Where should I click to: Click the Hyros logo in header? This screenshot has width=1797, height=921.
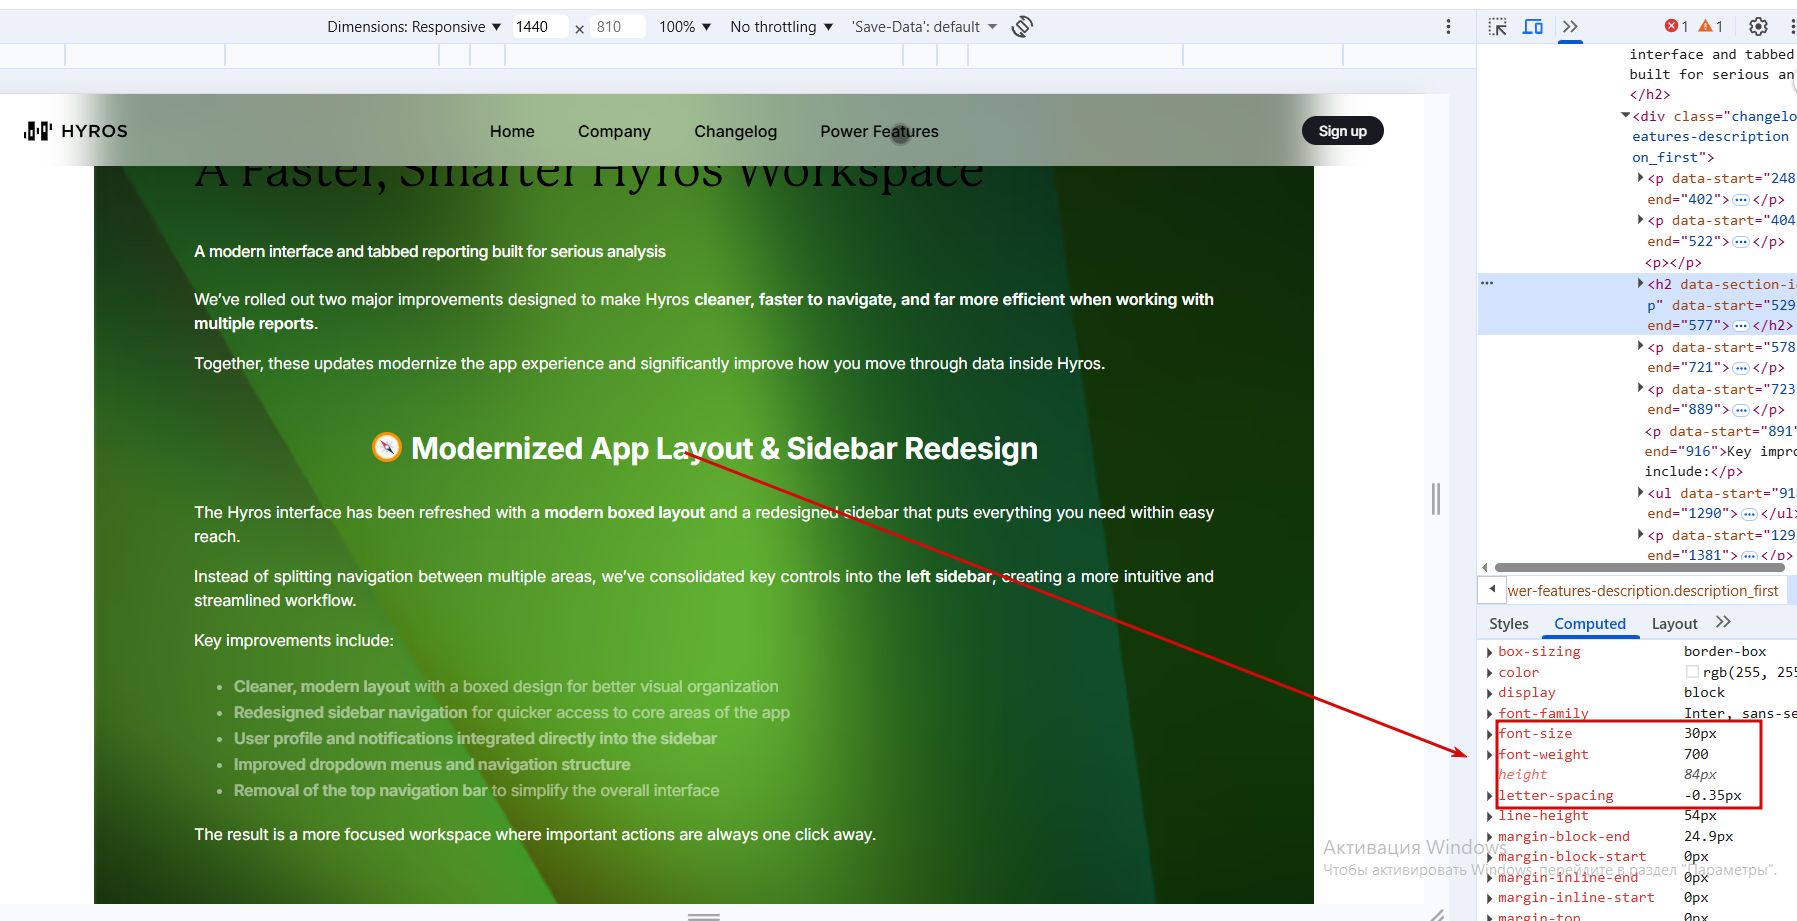pyautogui.click(x=76, y=131)
